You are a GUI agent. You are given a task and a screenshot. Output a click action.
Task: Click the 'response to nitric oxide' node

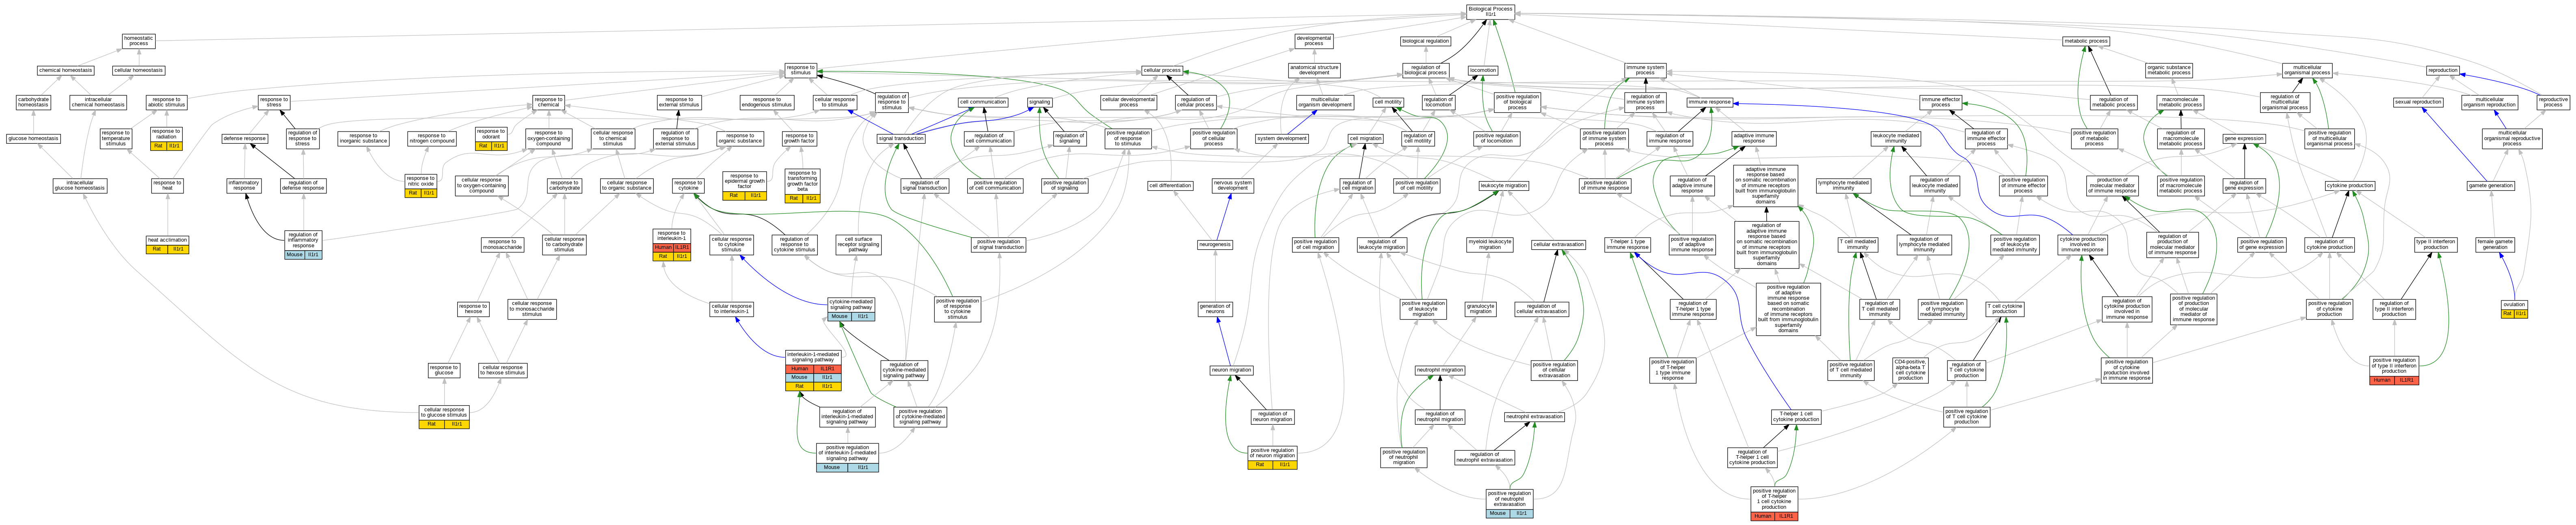[x=421, y=185]
